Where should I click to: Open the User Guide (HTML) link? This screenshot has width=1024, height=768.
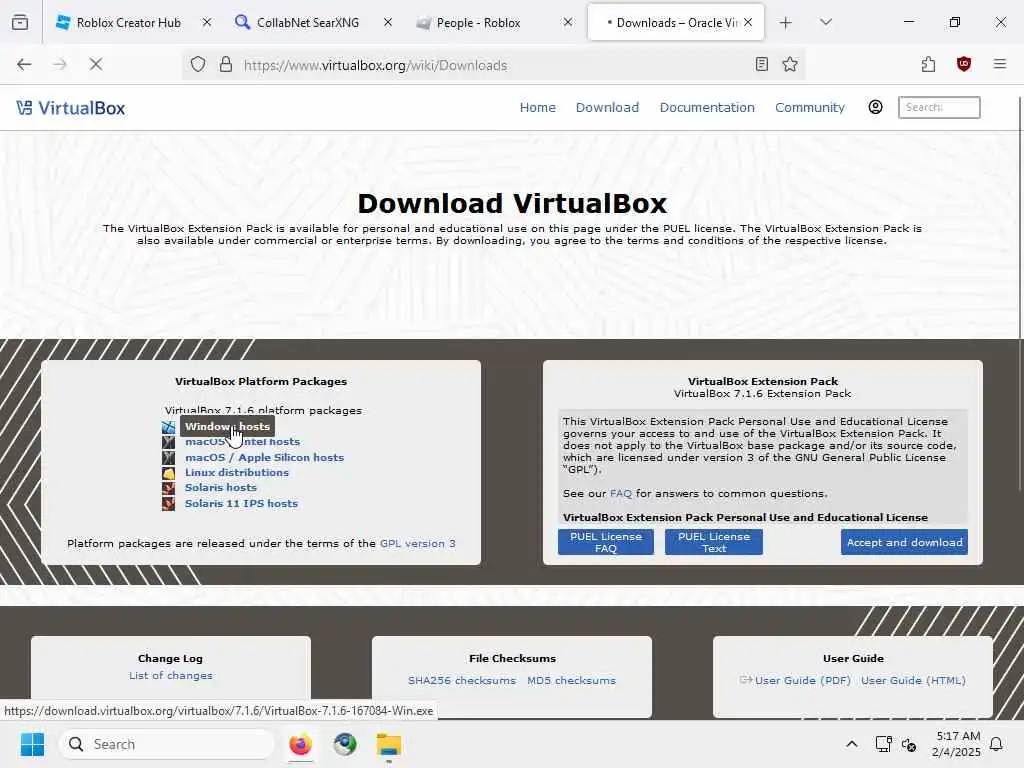(x=913, y=680)
